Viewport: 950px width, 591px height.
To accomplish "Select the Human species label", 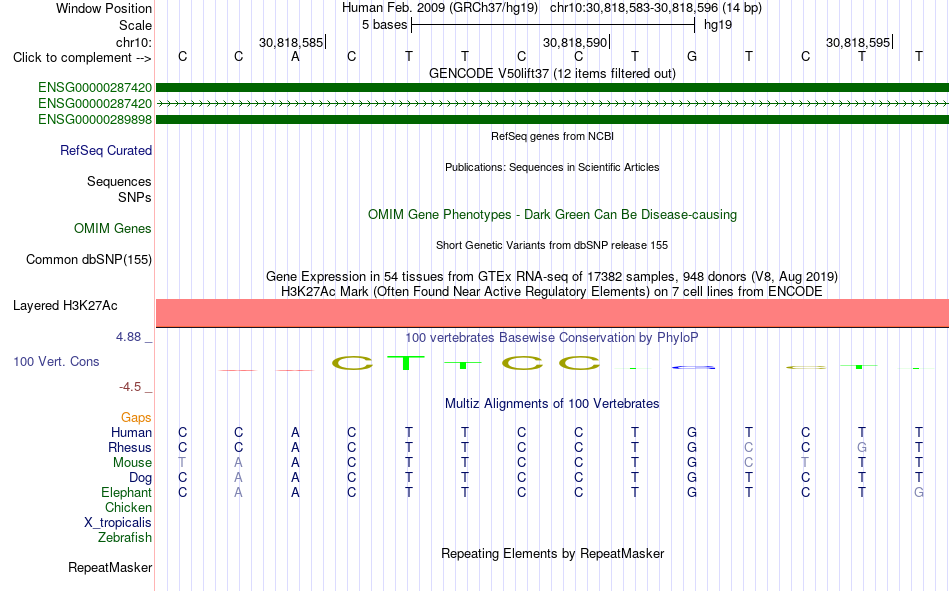I will coord(131,433).
